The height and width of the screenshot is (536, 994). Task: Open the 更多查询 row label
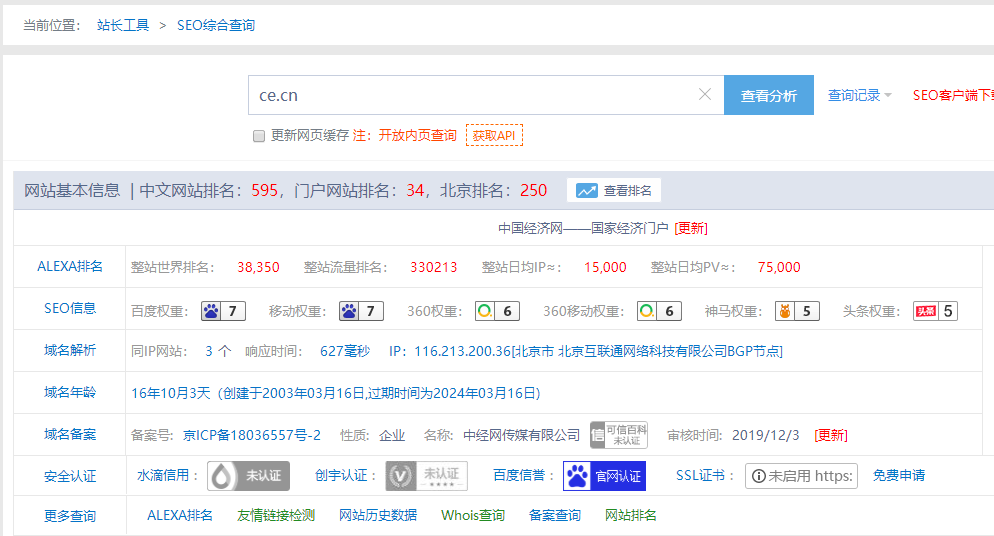coord(70,516)
